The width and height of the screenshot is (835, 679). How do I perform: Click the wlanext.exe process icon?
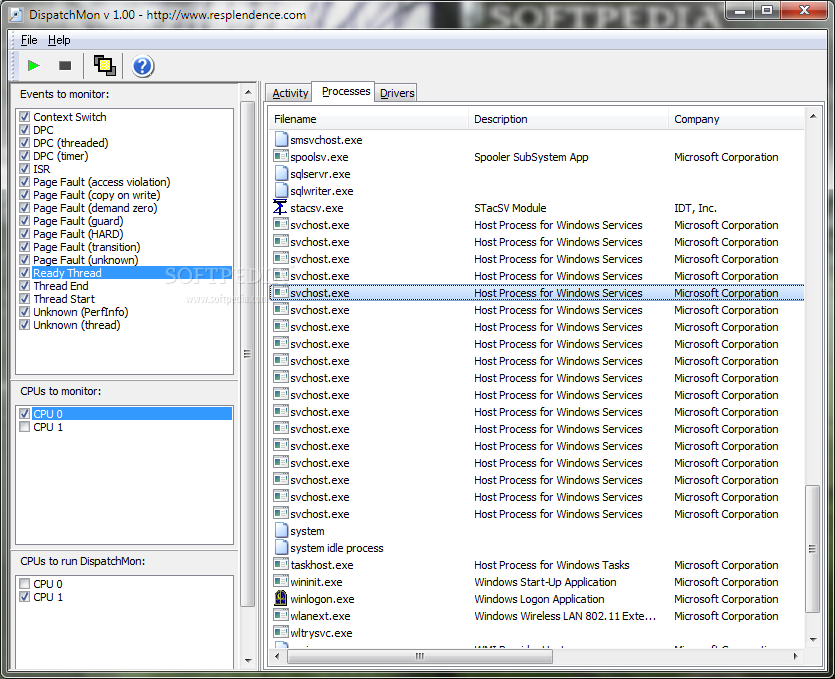click(281, 615)
